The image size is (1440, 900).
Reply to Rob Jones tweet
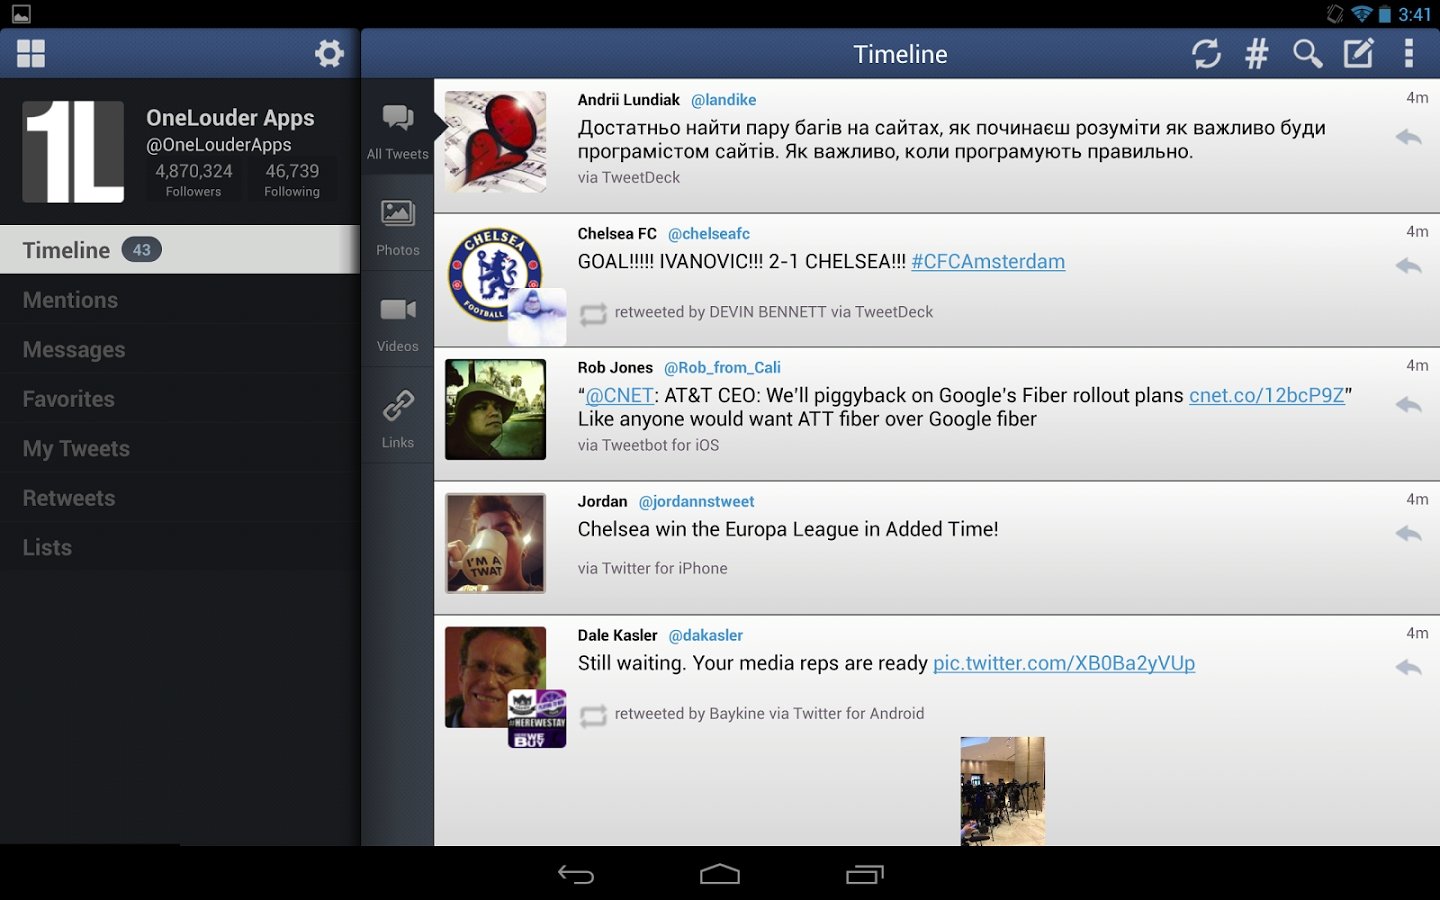pos(1408,405)
